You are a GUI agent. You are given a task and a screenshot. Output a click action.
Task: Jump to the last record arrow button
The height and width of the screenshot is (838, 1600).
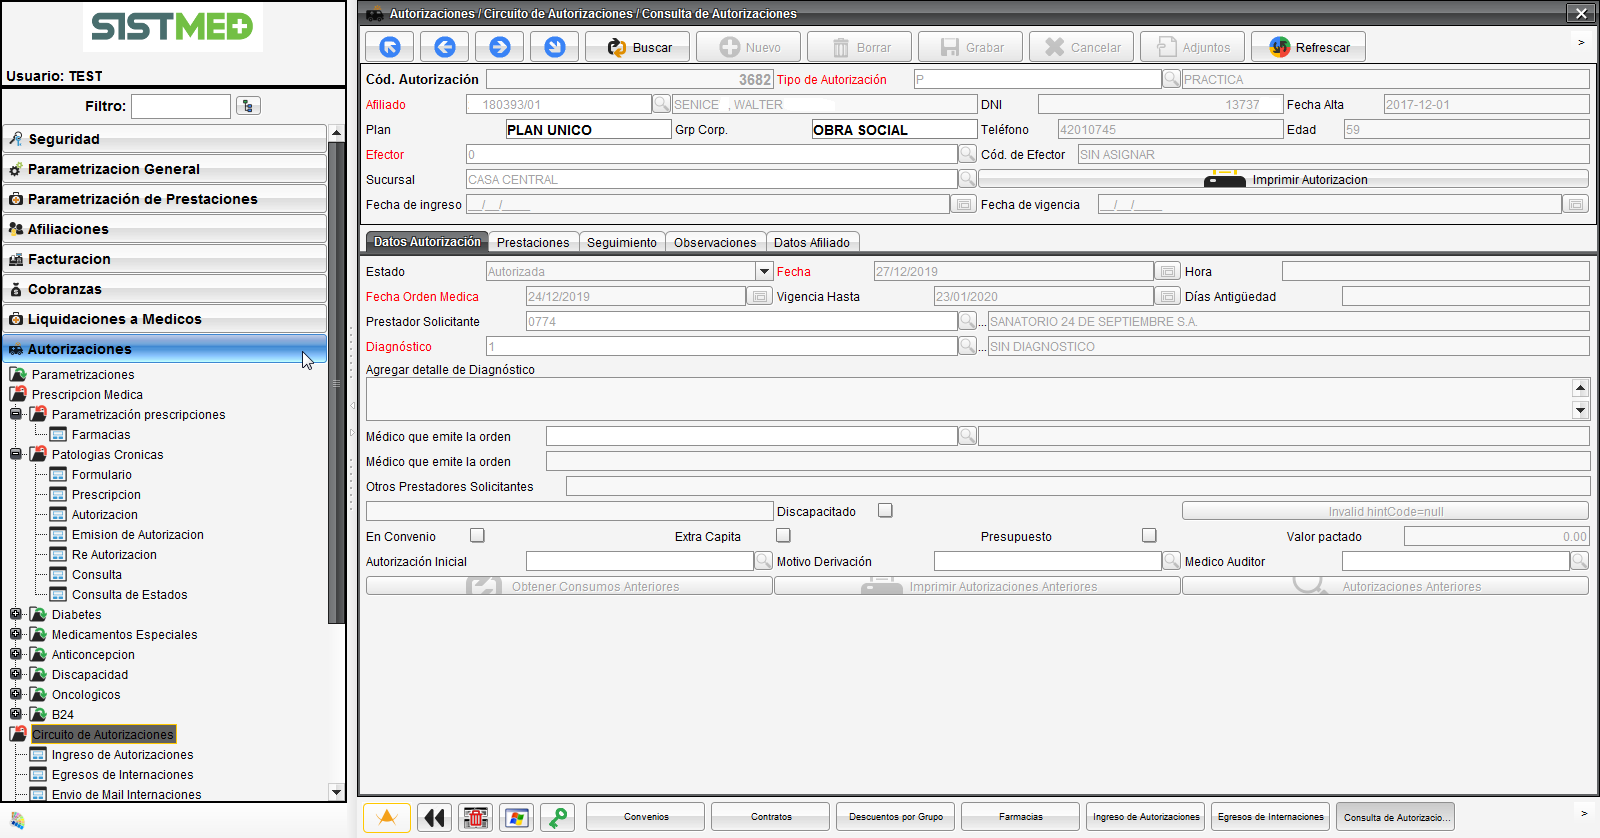(x=555, y=47)
